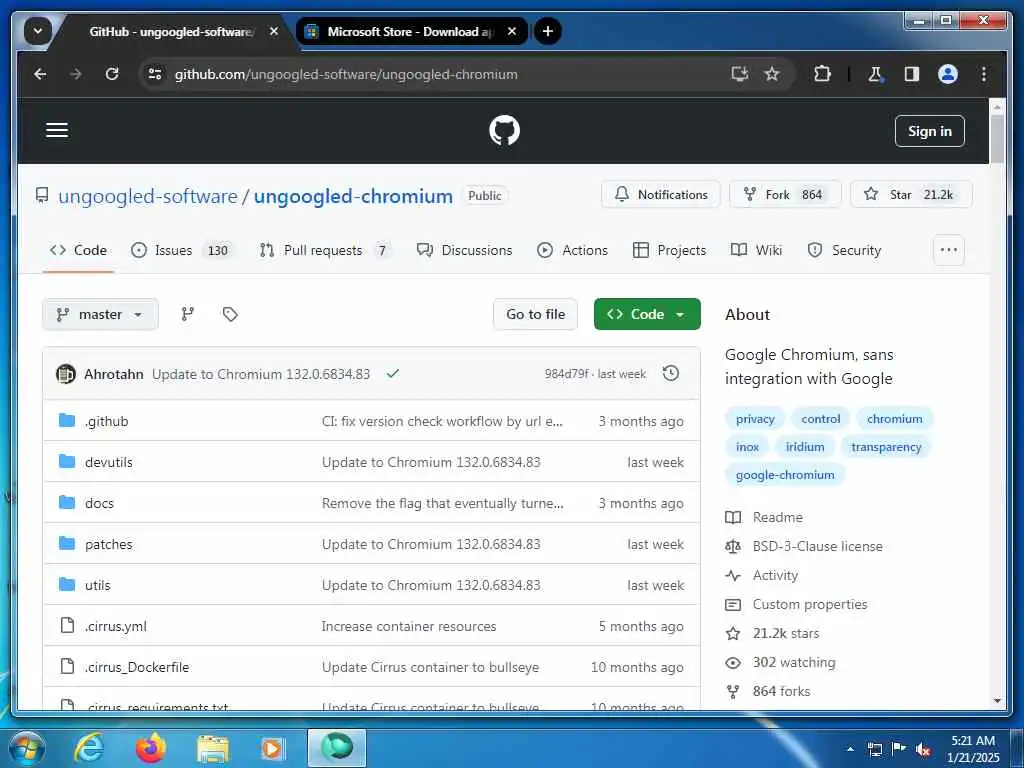Open the .github folder
Viewport: 1024px width, 768px height.
106,421
